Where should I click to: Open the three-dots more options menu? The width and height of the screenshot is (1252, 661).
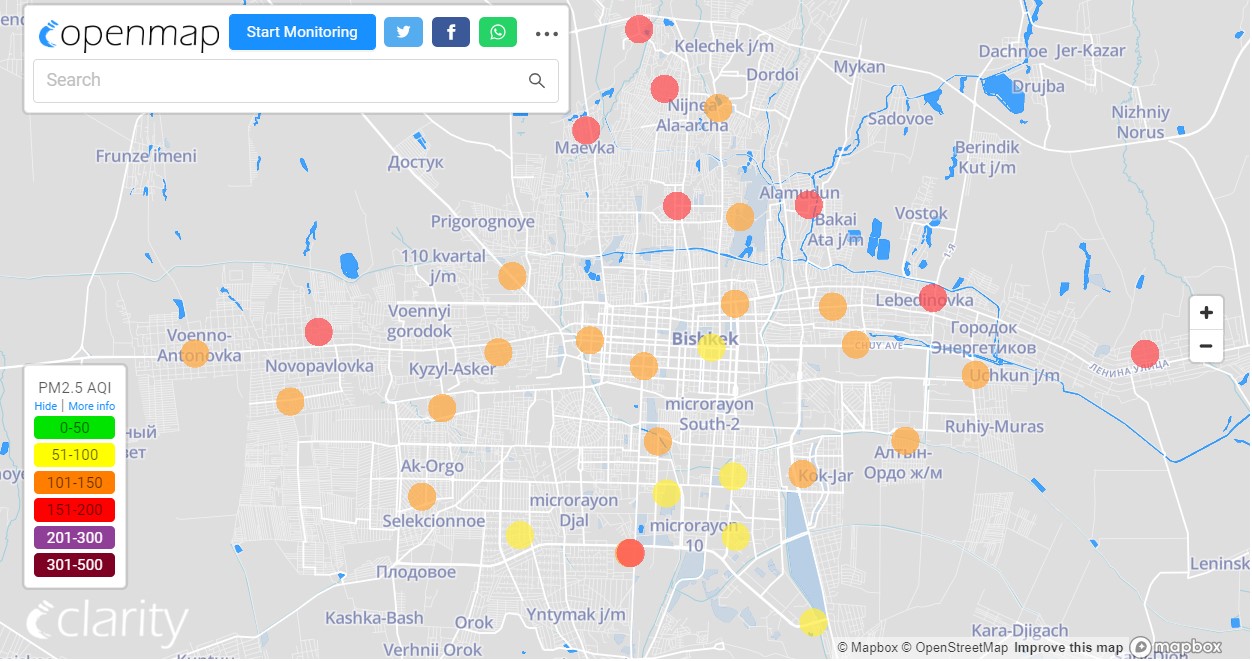546,33
